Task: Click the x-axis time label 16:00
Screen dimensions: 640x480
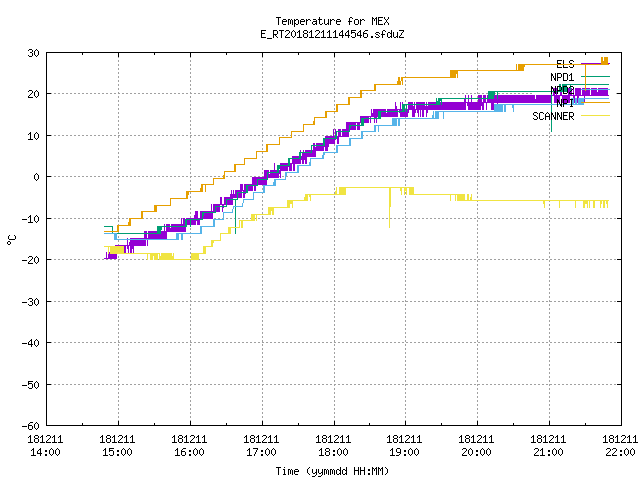Action: [x=189, y=453]
